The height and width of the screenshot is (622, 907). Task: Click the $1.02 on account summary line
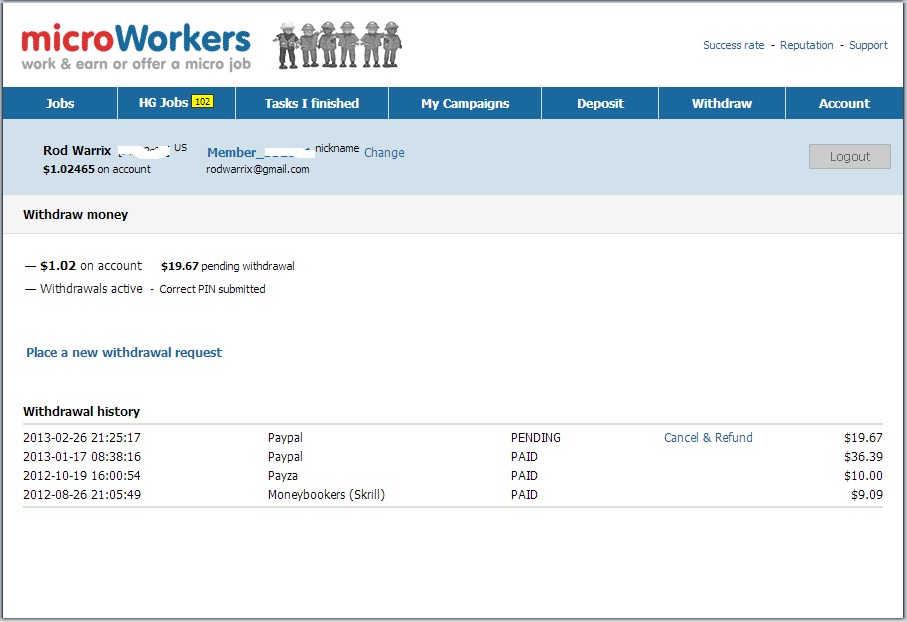click(91, 266)
